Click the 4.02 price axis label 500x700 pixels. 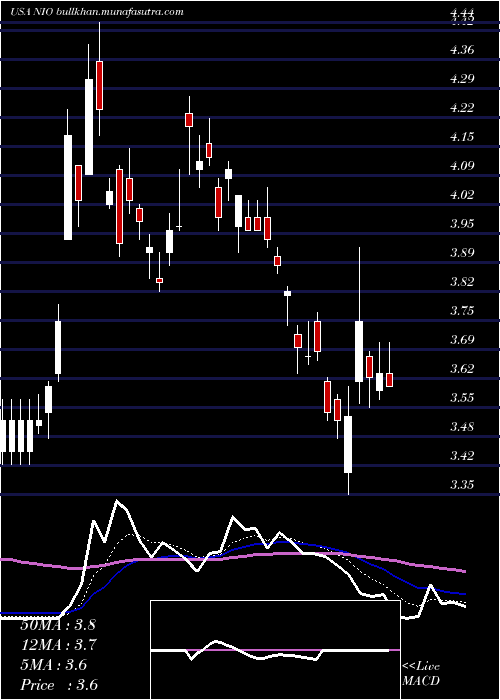(462, 195)
